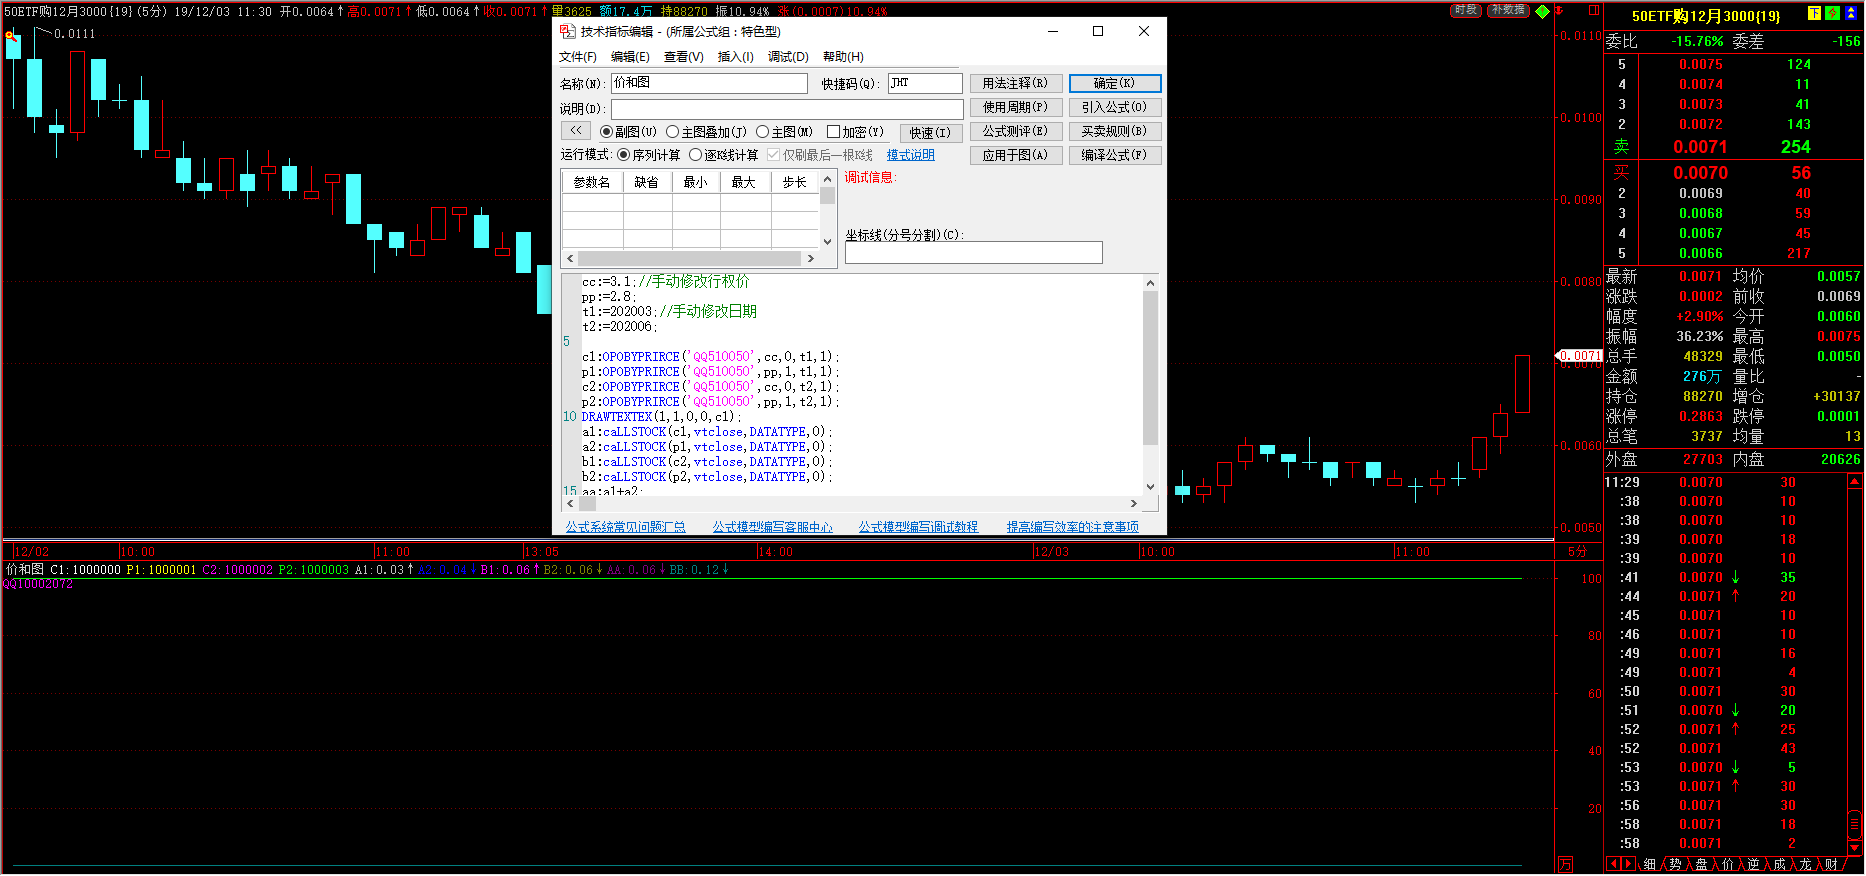Click the green lightning icon in quote panel header
Image resolution: width=1866 pixels, height=876 pixels.
tap(1832, 14)
